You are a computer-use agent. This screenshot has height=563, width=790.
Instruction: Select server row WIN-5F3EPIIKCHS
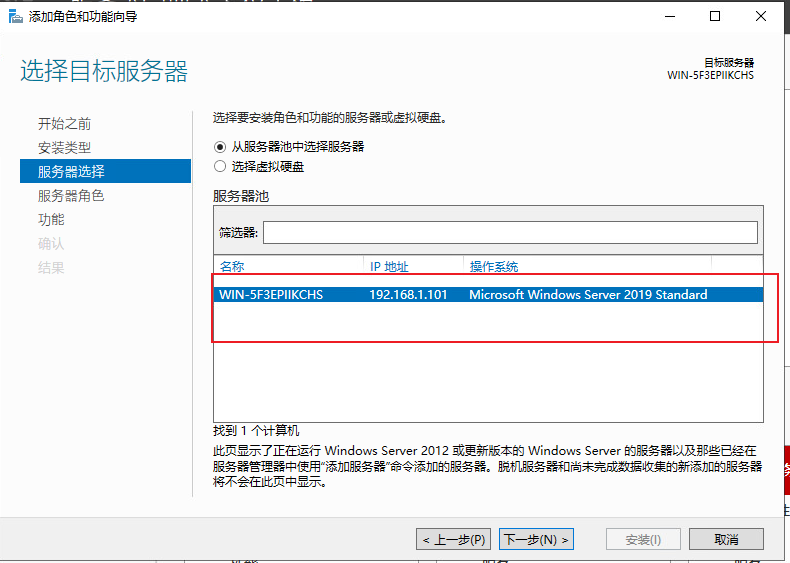(488, 294)
